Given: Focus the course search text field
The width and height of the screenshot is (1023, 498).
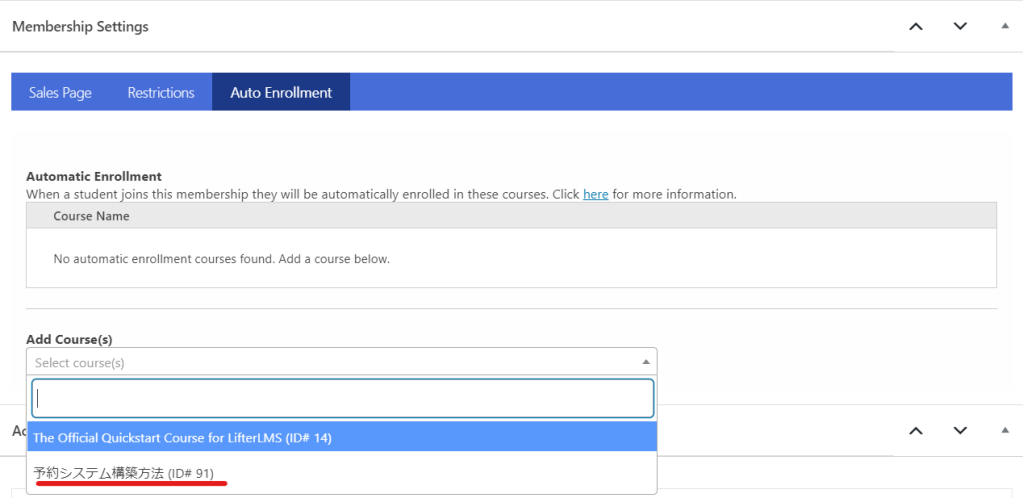Looking at the screenshot, I should [343, 398].
